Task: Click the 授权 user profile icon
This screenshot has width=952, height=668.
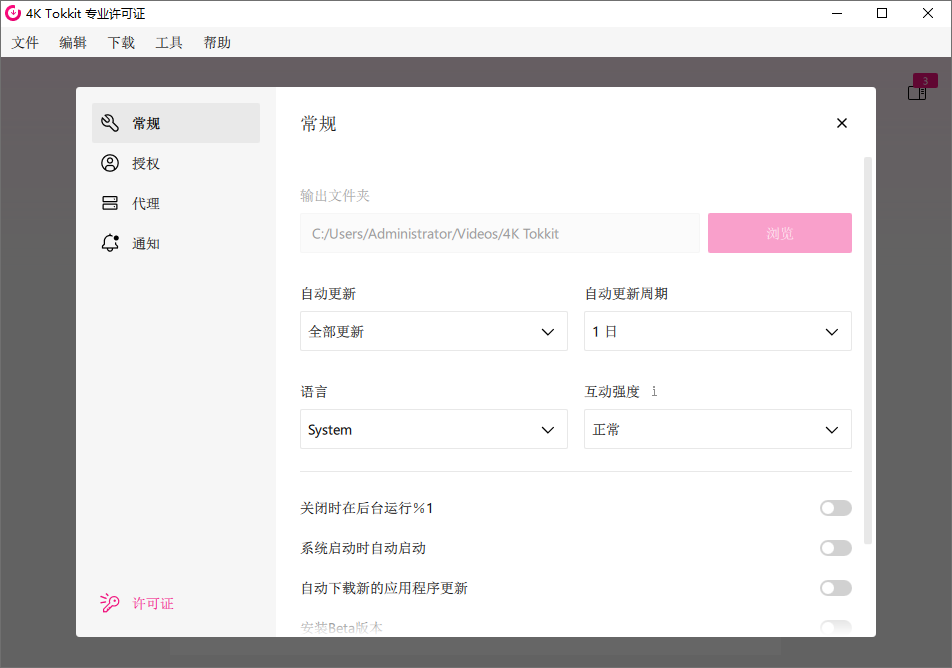Action: pyautogui.click(x=110, y=163)
